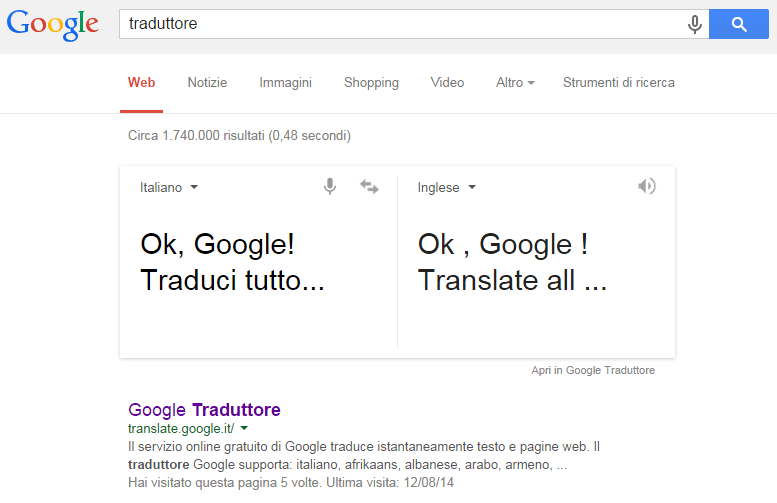Expand the Altro menu
The width and height of the screenshot is (777, 503).
(515, 82)
